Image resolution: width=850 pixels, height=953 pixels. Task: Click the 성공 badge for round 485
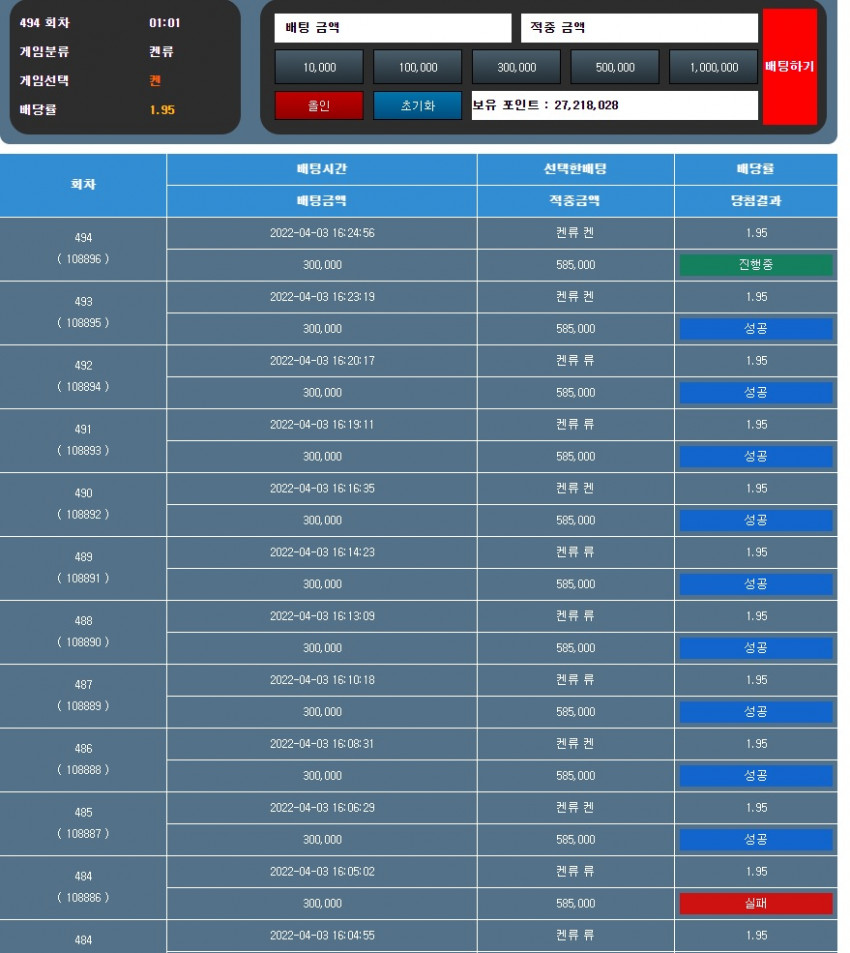tap(756, 839)
